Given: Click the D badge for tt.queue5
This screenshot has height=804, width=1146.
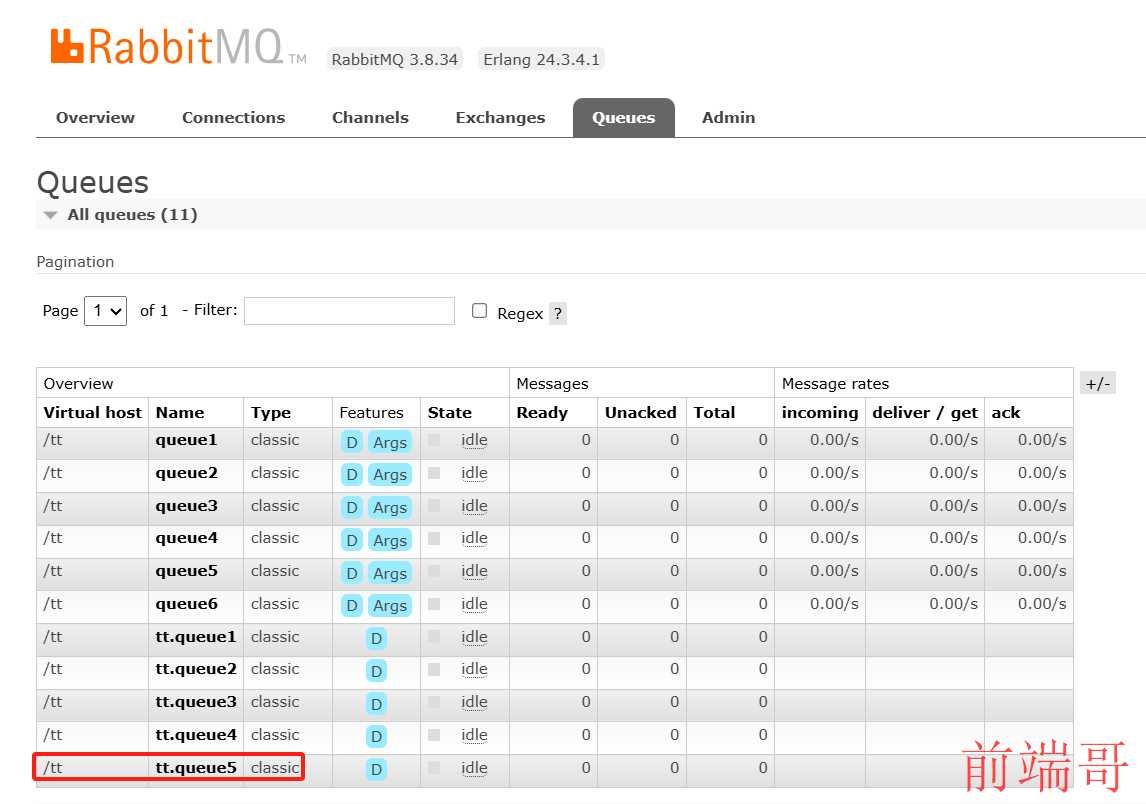Looking at the screenshot, I should [x=376, y=769].
